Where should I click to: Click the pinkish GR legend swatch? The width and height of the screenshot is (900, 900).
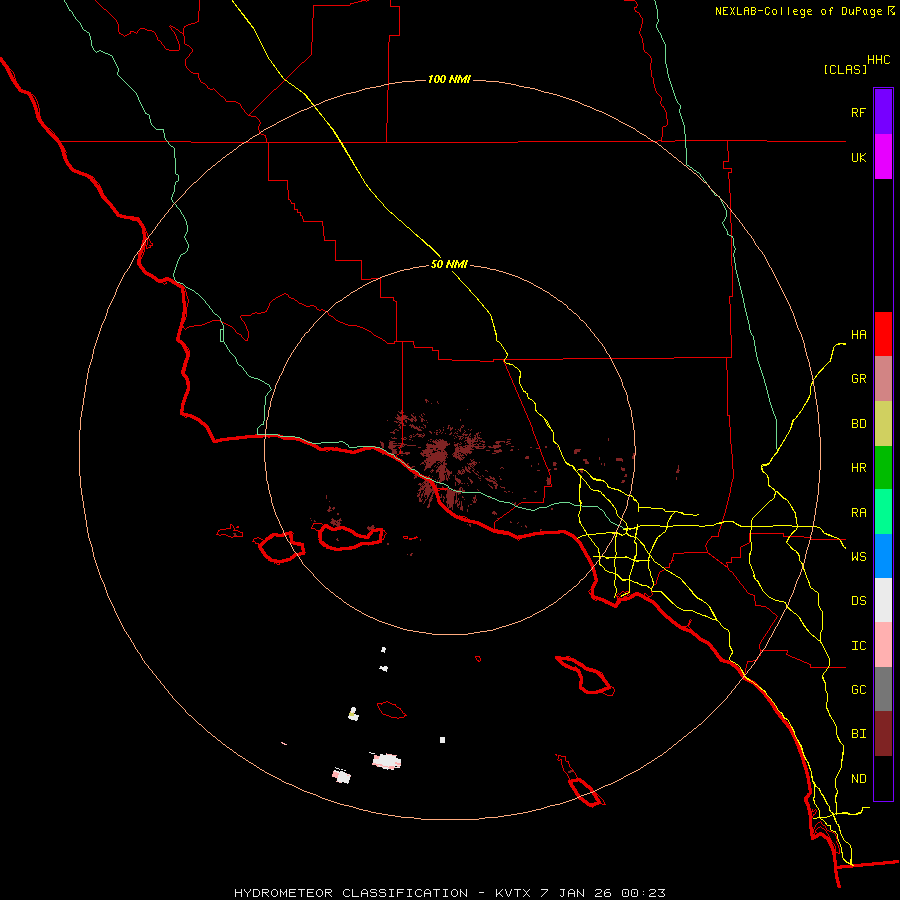(883, 379)
